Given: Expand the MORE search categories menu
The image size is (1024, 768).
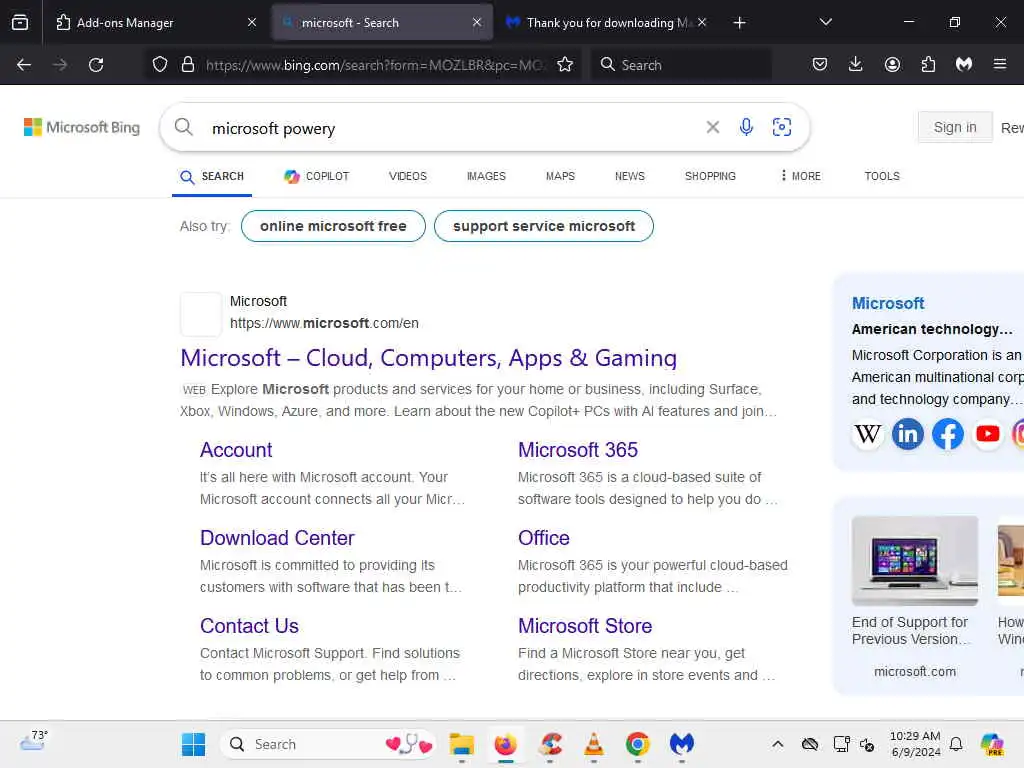Looking at the screenshot, I should point(801,176).
